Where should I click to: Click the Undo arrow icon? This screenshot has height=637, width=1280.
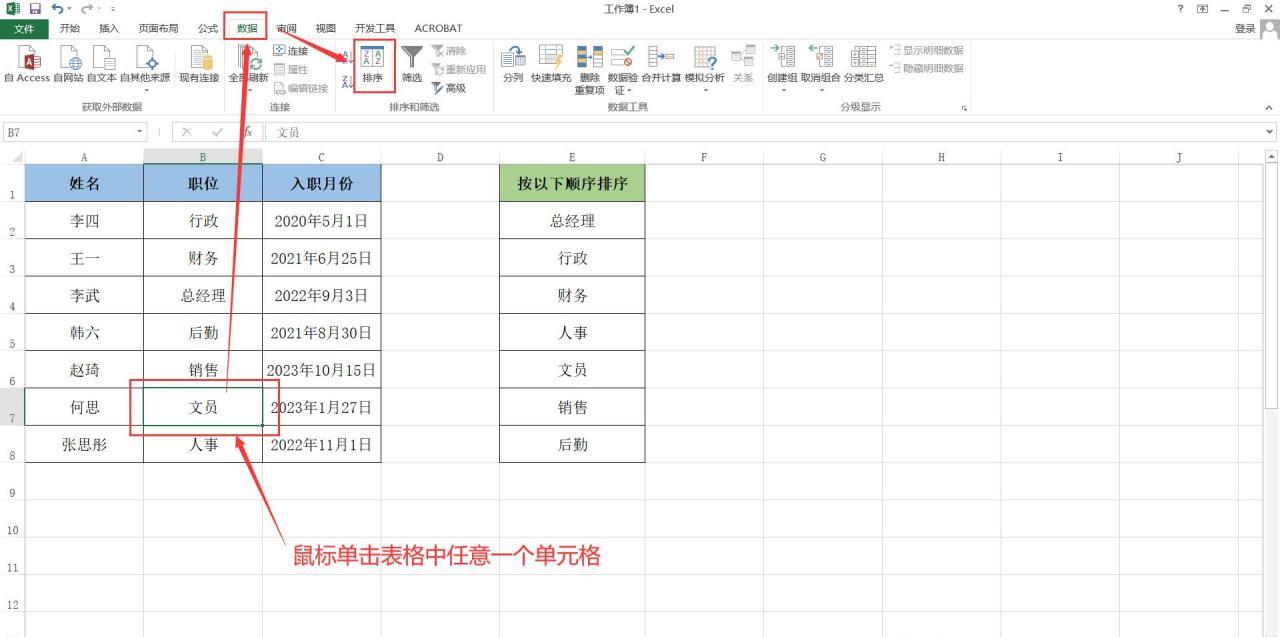coord(57,9)
